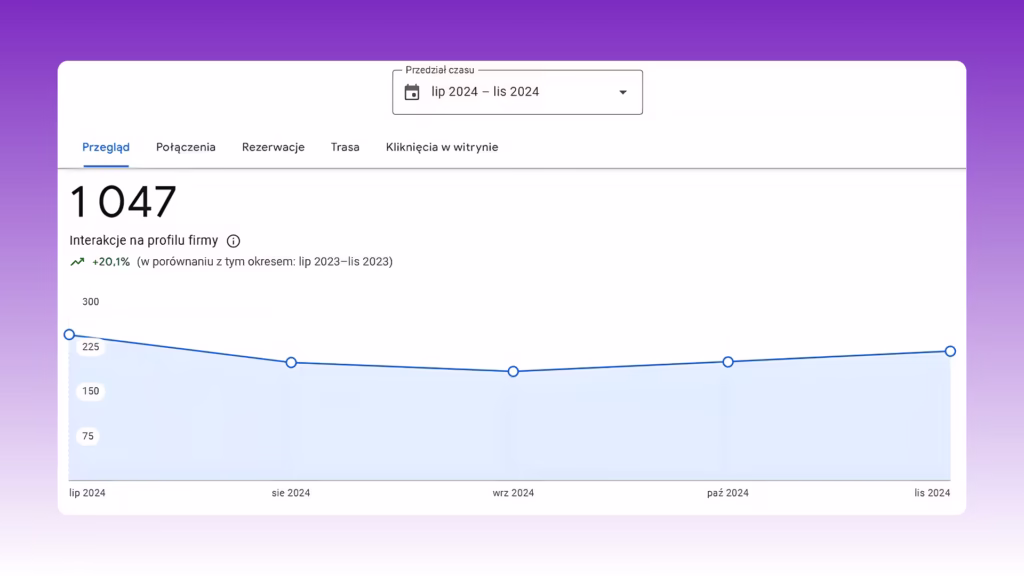
Task: Click the Interakcje na profilu firmy label
Action: 144,240
